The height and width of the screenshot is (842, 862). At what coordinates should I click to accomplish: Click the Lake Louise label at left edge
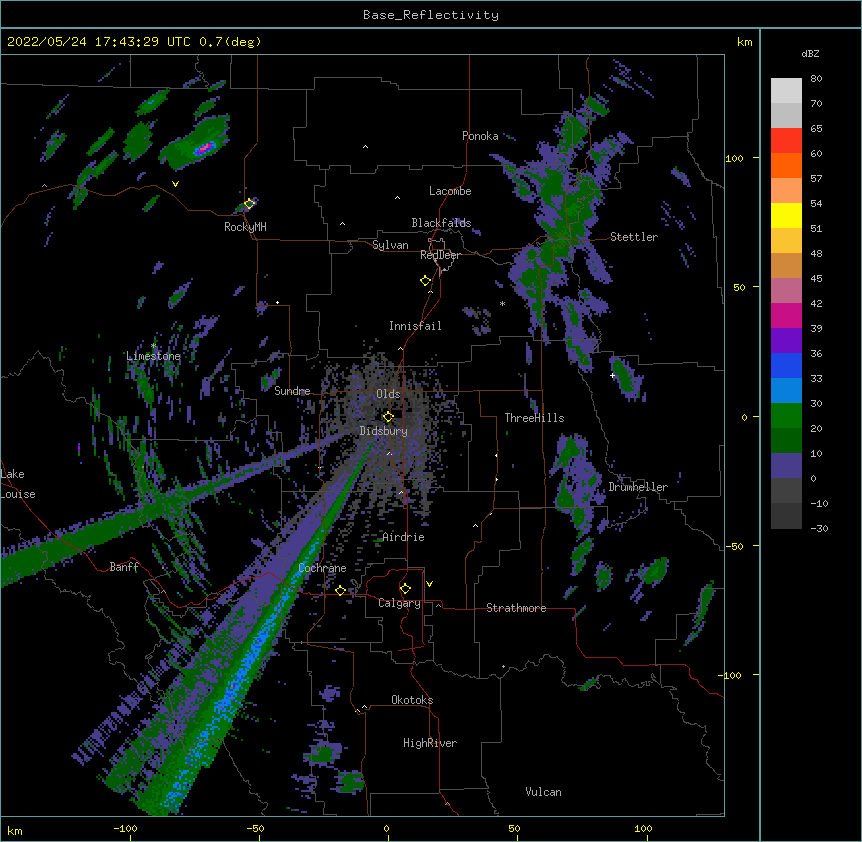tap(17, 484)
